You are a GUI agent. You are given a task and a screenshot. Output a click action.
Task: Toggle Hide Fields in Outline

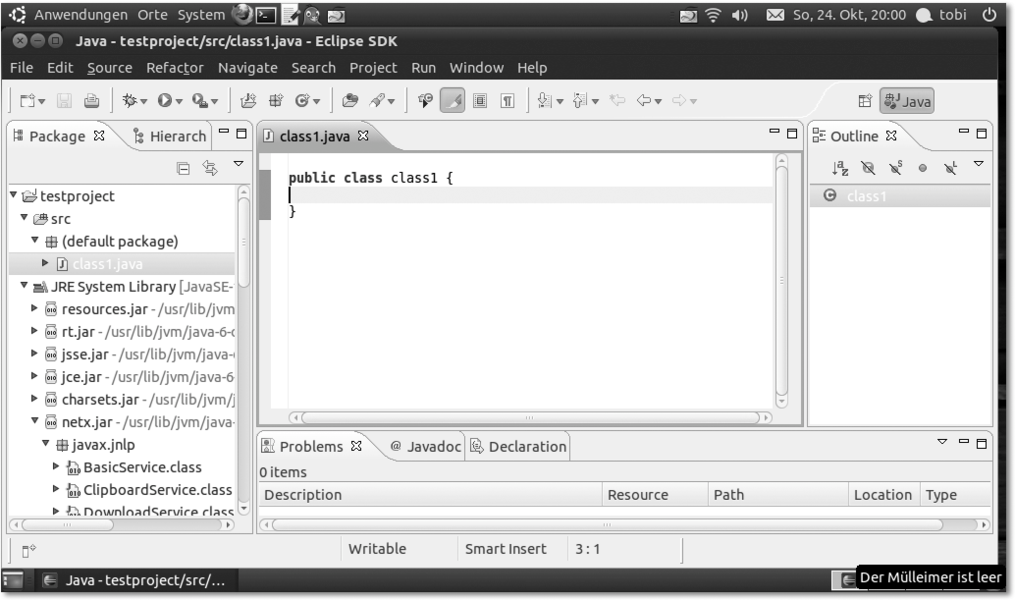click(x=869, y=170)
